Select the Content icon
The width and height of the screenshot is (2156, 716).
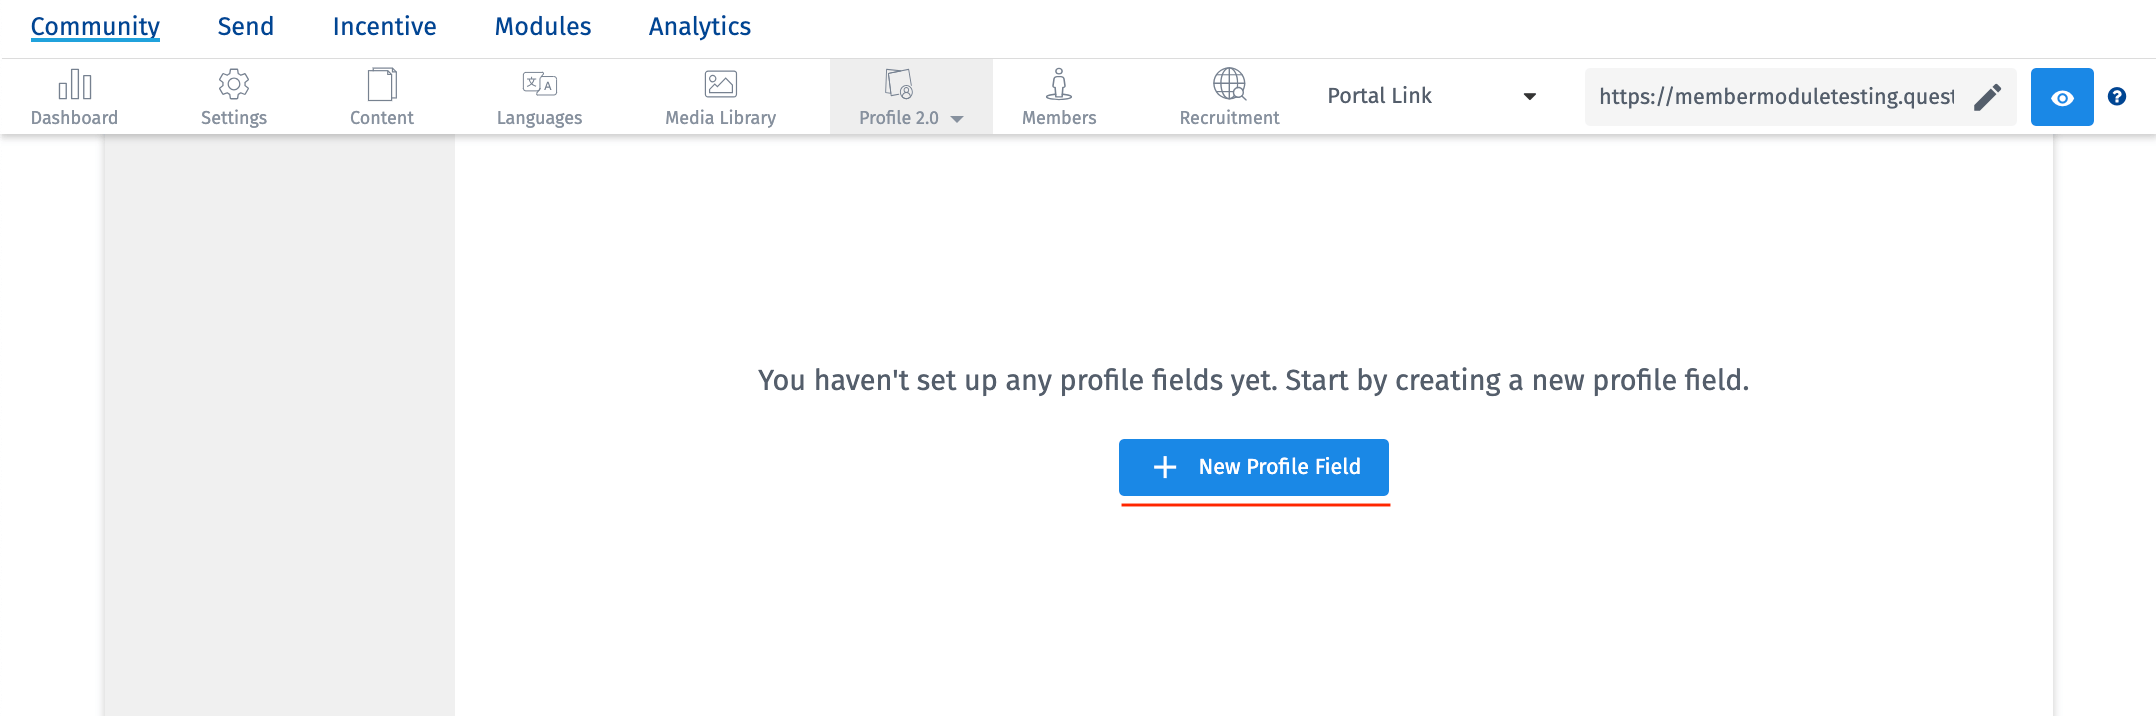click(x=381, y=96)
